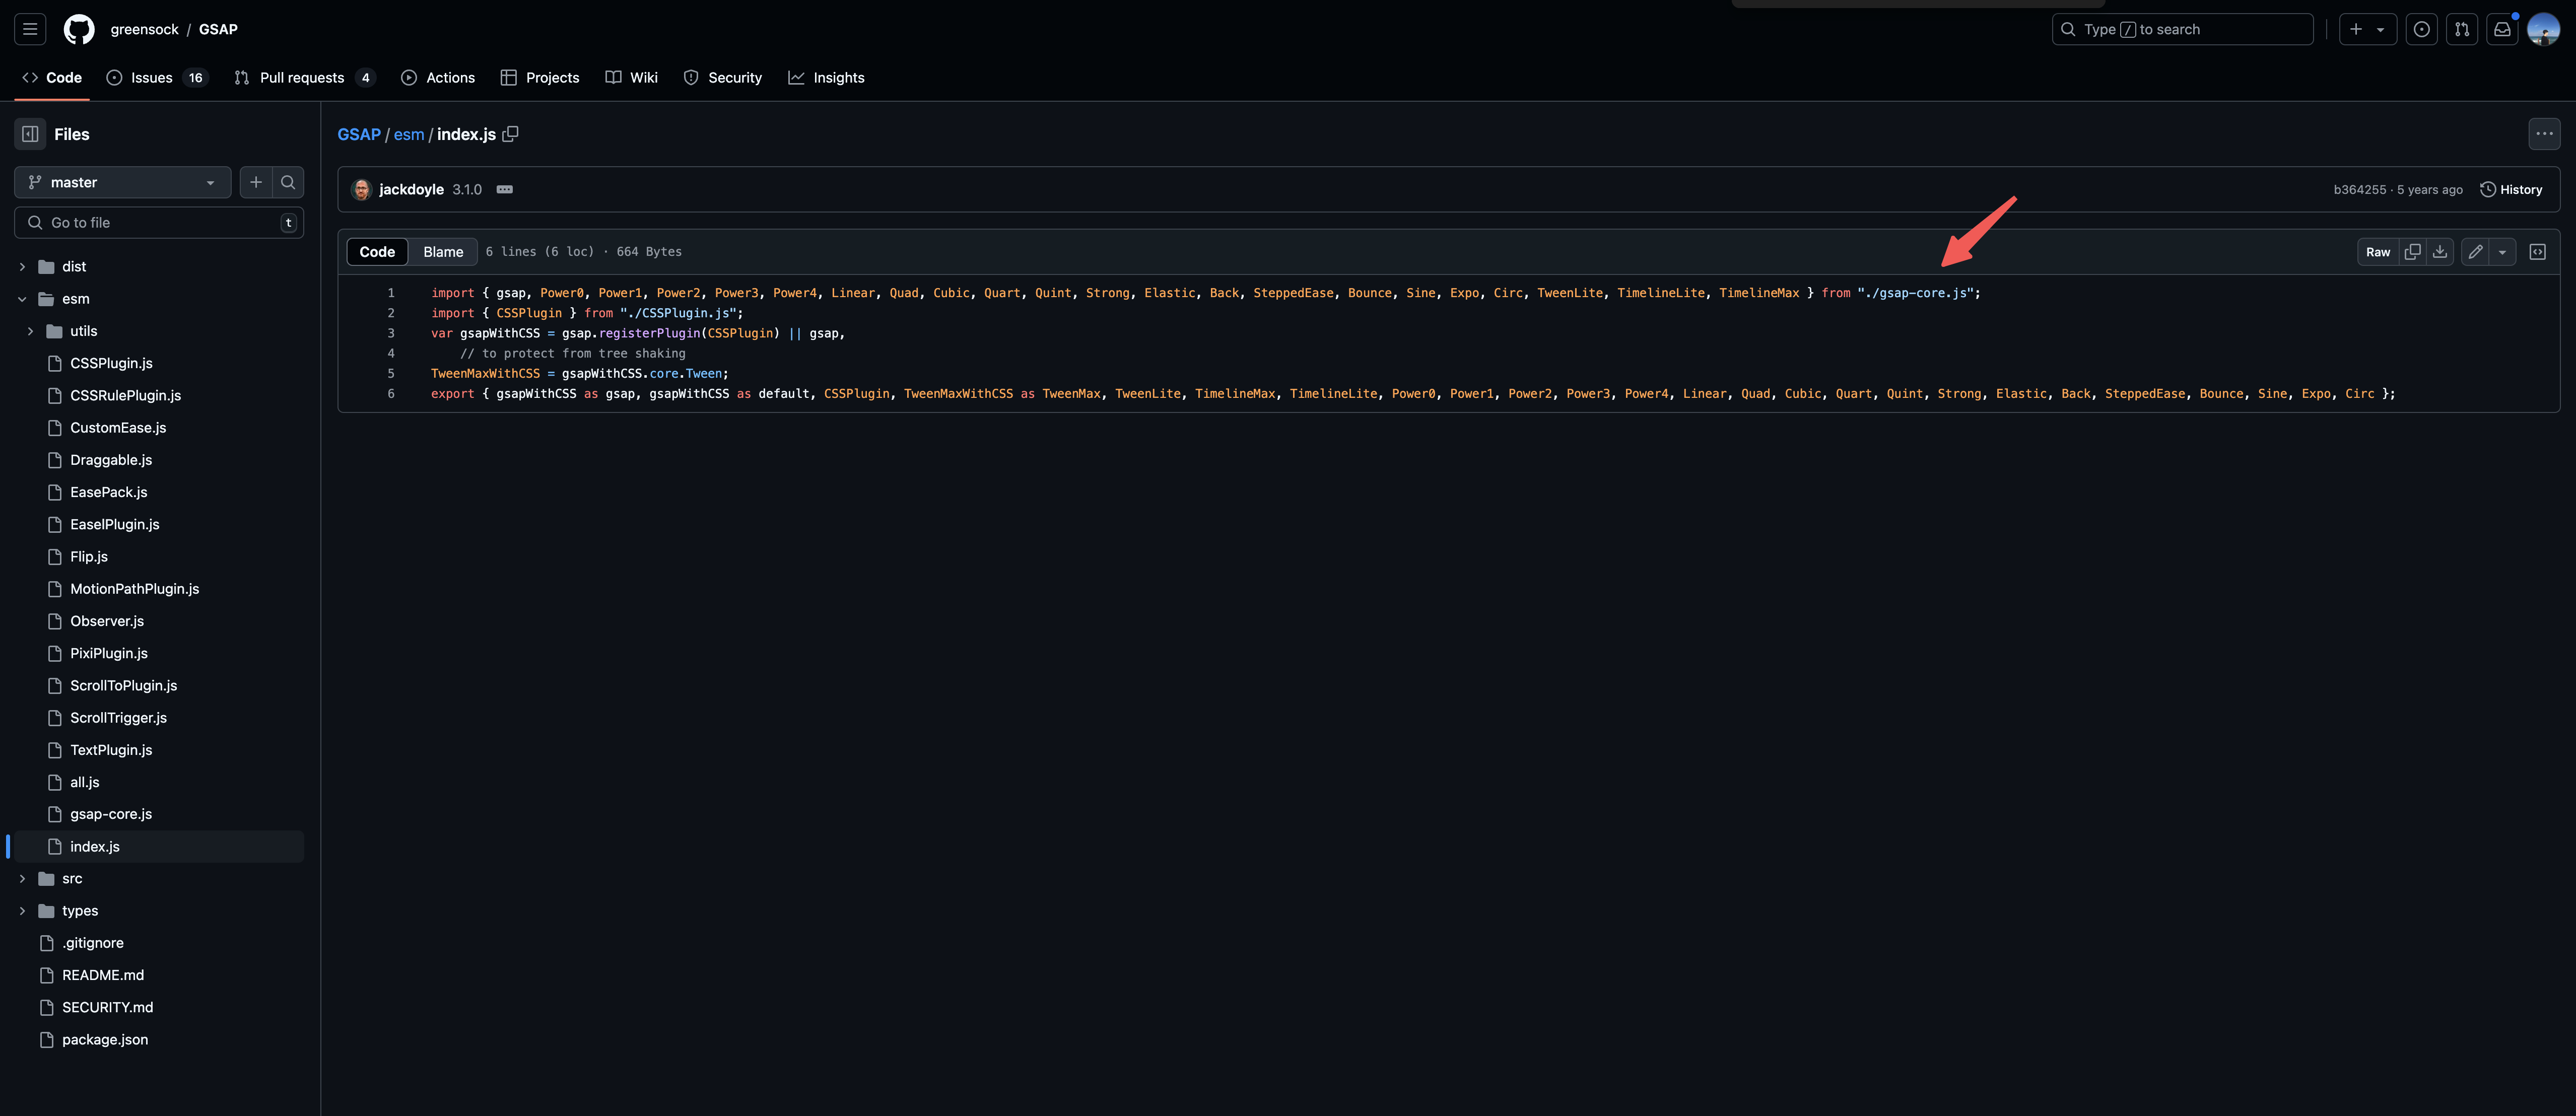Expand the commit message ellipsis
Viewport: 2576px width, 1116px height.
click(x=505, y=189)
